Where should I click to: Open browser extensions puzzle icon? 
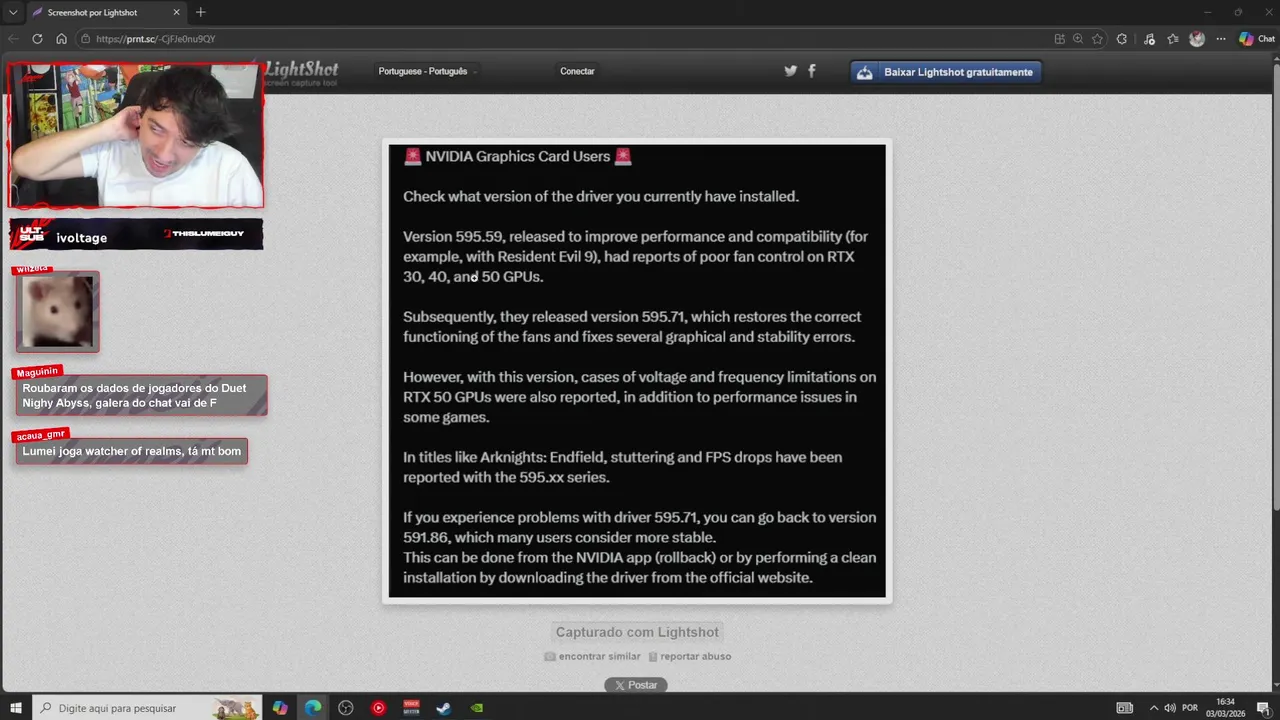pyautogui.click(x=1122, y=39)
